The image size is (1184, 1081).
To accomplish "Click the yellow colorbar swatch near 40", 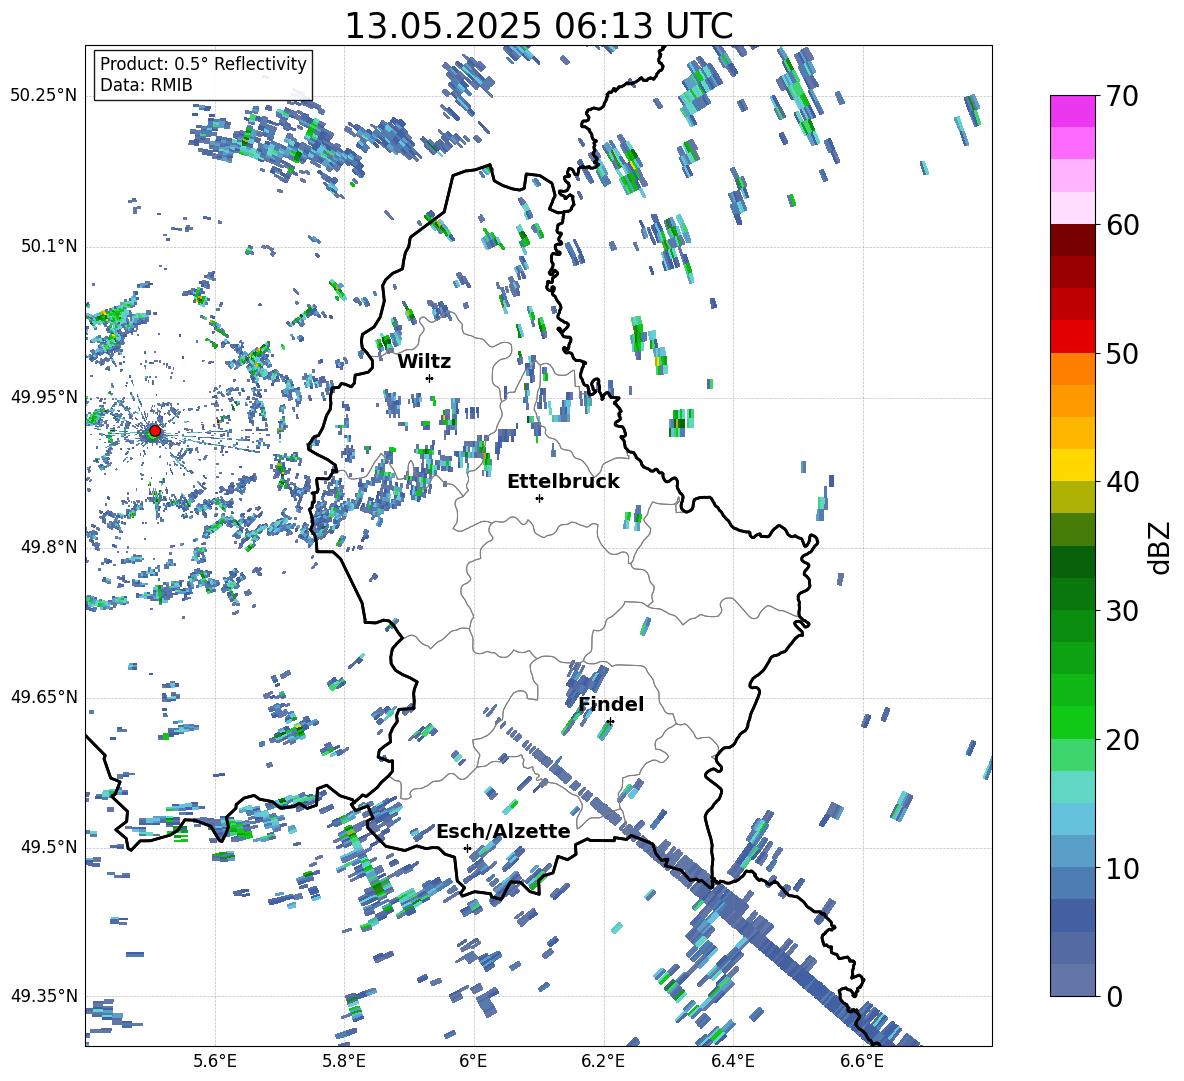I will 1073,465.
